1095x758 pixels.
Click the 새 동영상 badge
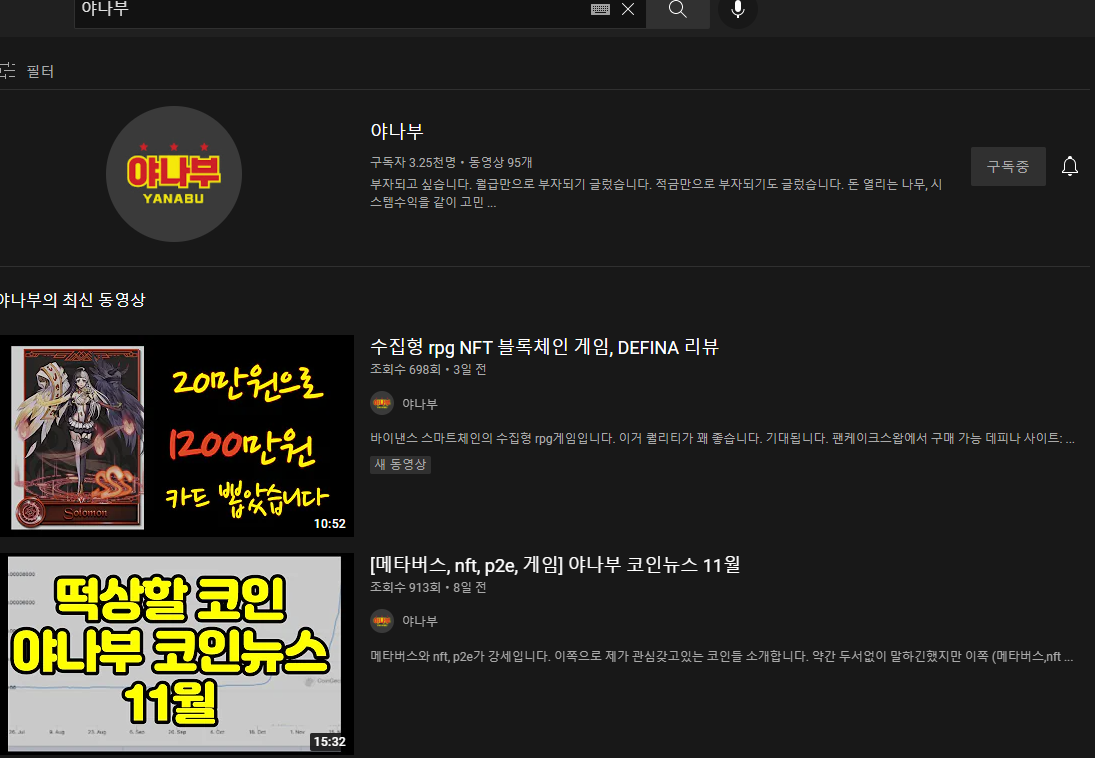point(400,465)
